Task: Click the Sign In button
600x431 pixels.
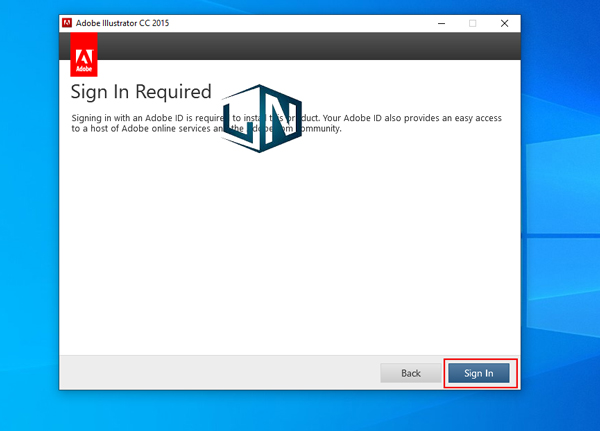Action: point(479,373)
